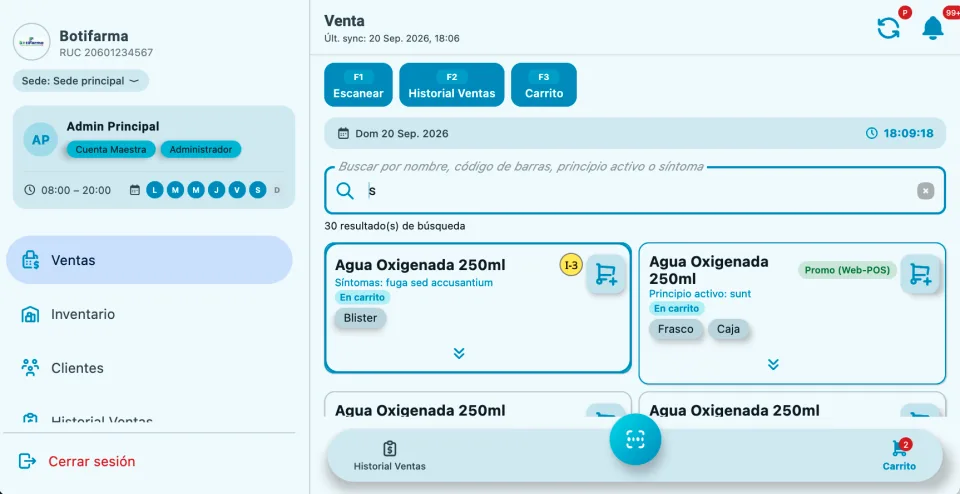Click the Venta page title

coord(345,21)
